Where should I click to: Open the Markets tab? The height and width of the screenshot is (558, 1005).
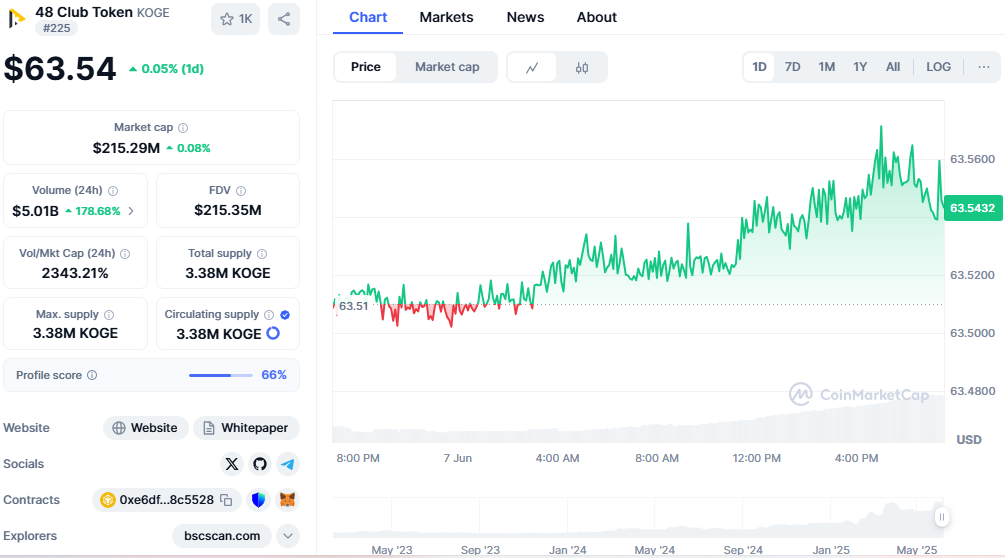[446, 17]
